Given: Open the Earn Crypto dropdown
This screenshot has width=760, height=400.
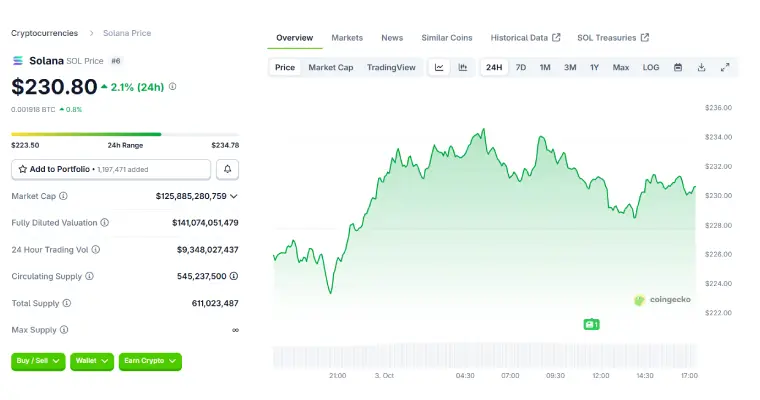Looking at the screenshot, I should 150,360.
